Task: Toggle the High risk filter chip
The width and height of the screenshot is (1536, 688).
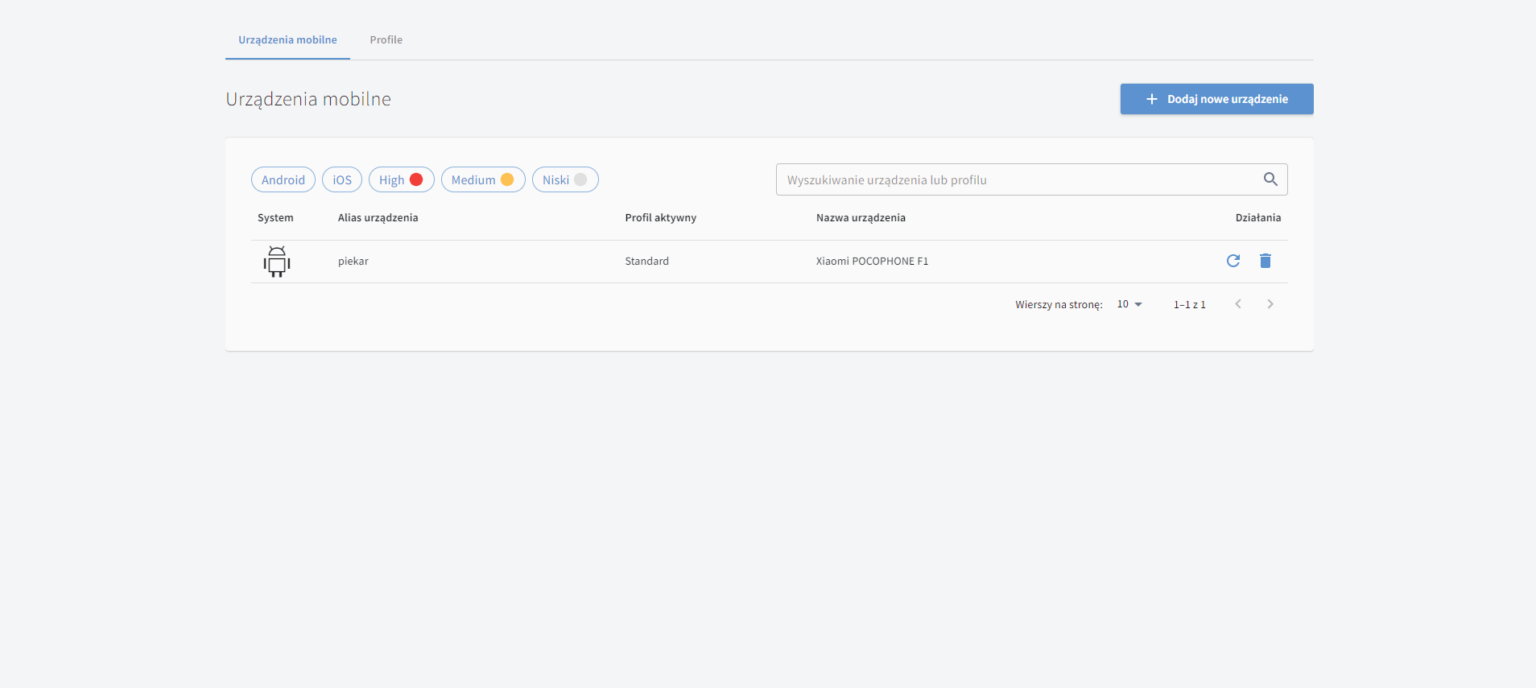Action: [401, 180]
